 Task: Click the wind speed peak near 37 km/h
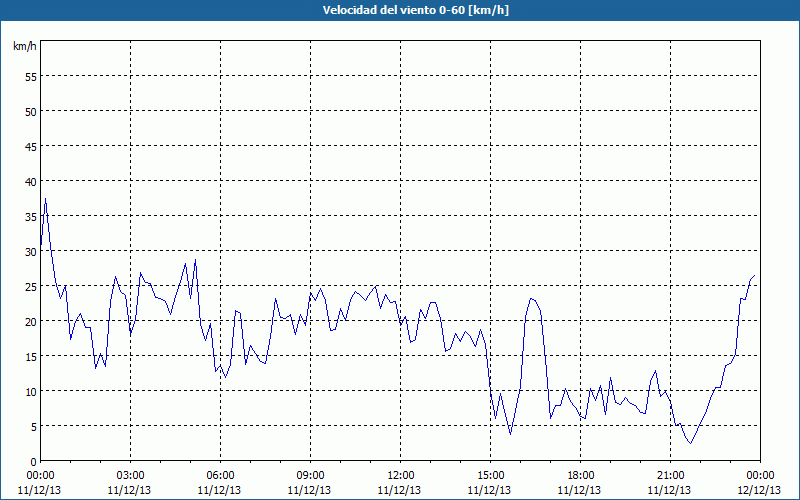pyautogui.click(x=45, y=199)
